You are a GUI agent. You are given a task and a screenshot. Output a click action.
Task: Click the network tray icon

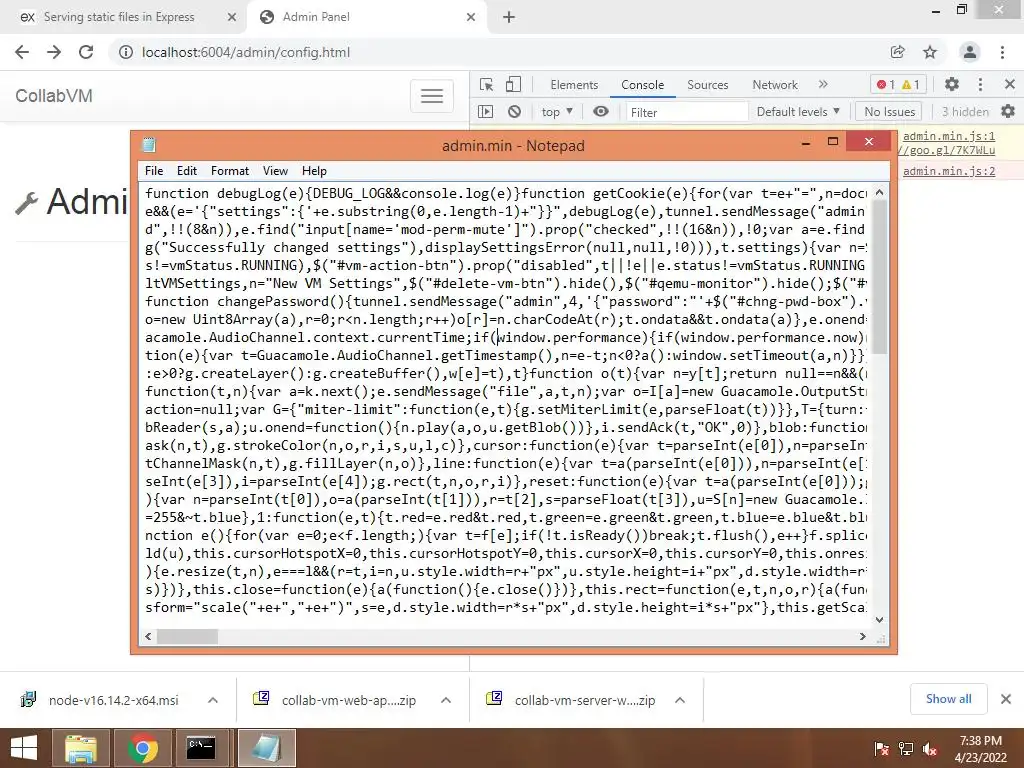pos(906,748)
